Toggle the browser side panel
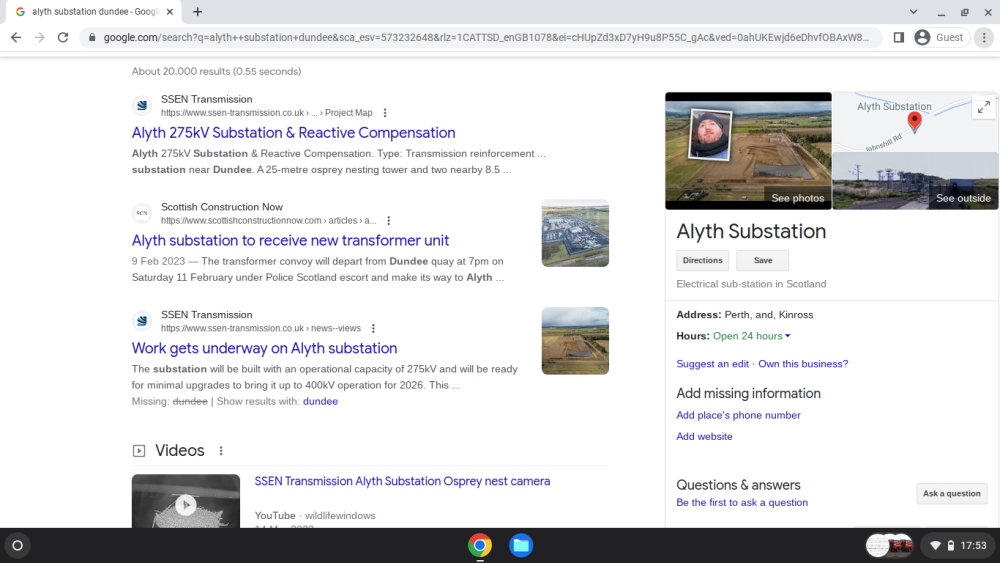The width and height of the screenshot is (1000, 563). pos(899,38)
